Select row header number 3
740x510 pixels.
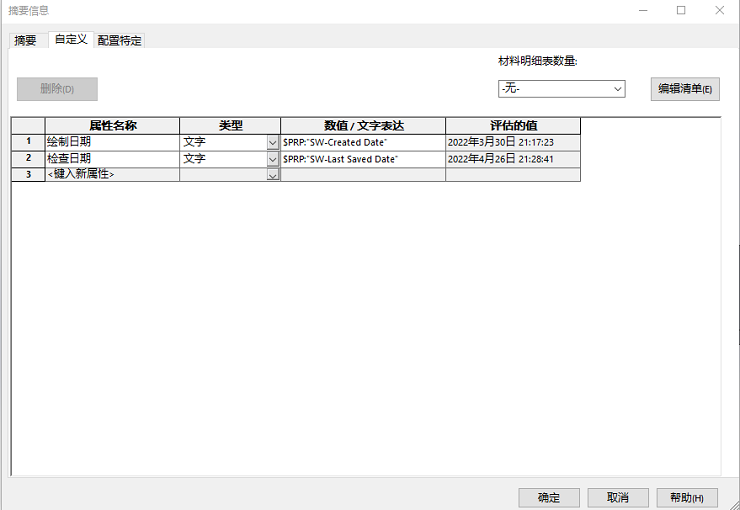click(28, 175)
